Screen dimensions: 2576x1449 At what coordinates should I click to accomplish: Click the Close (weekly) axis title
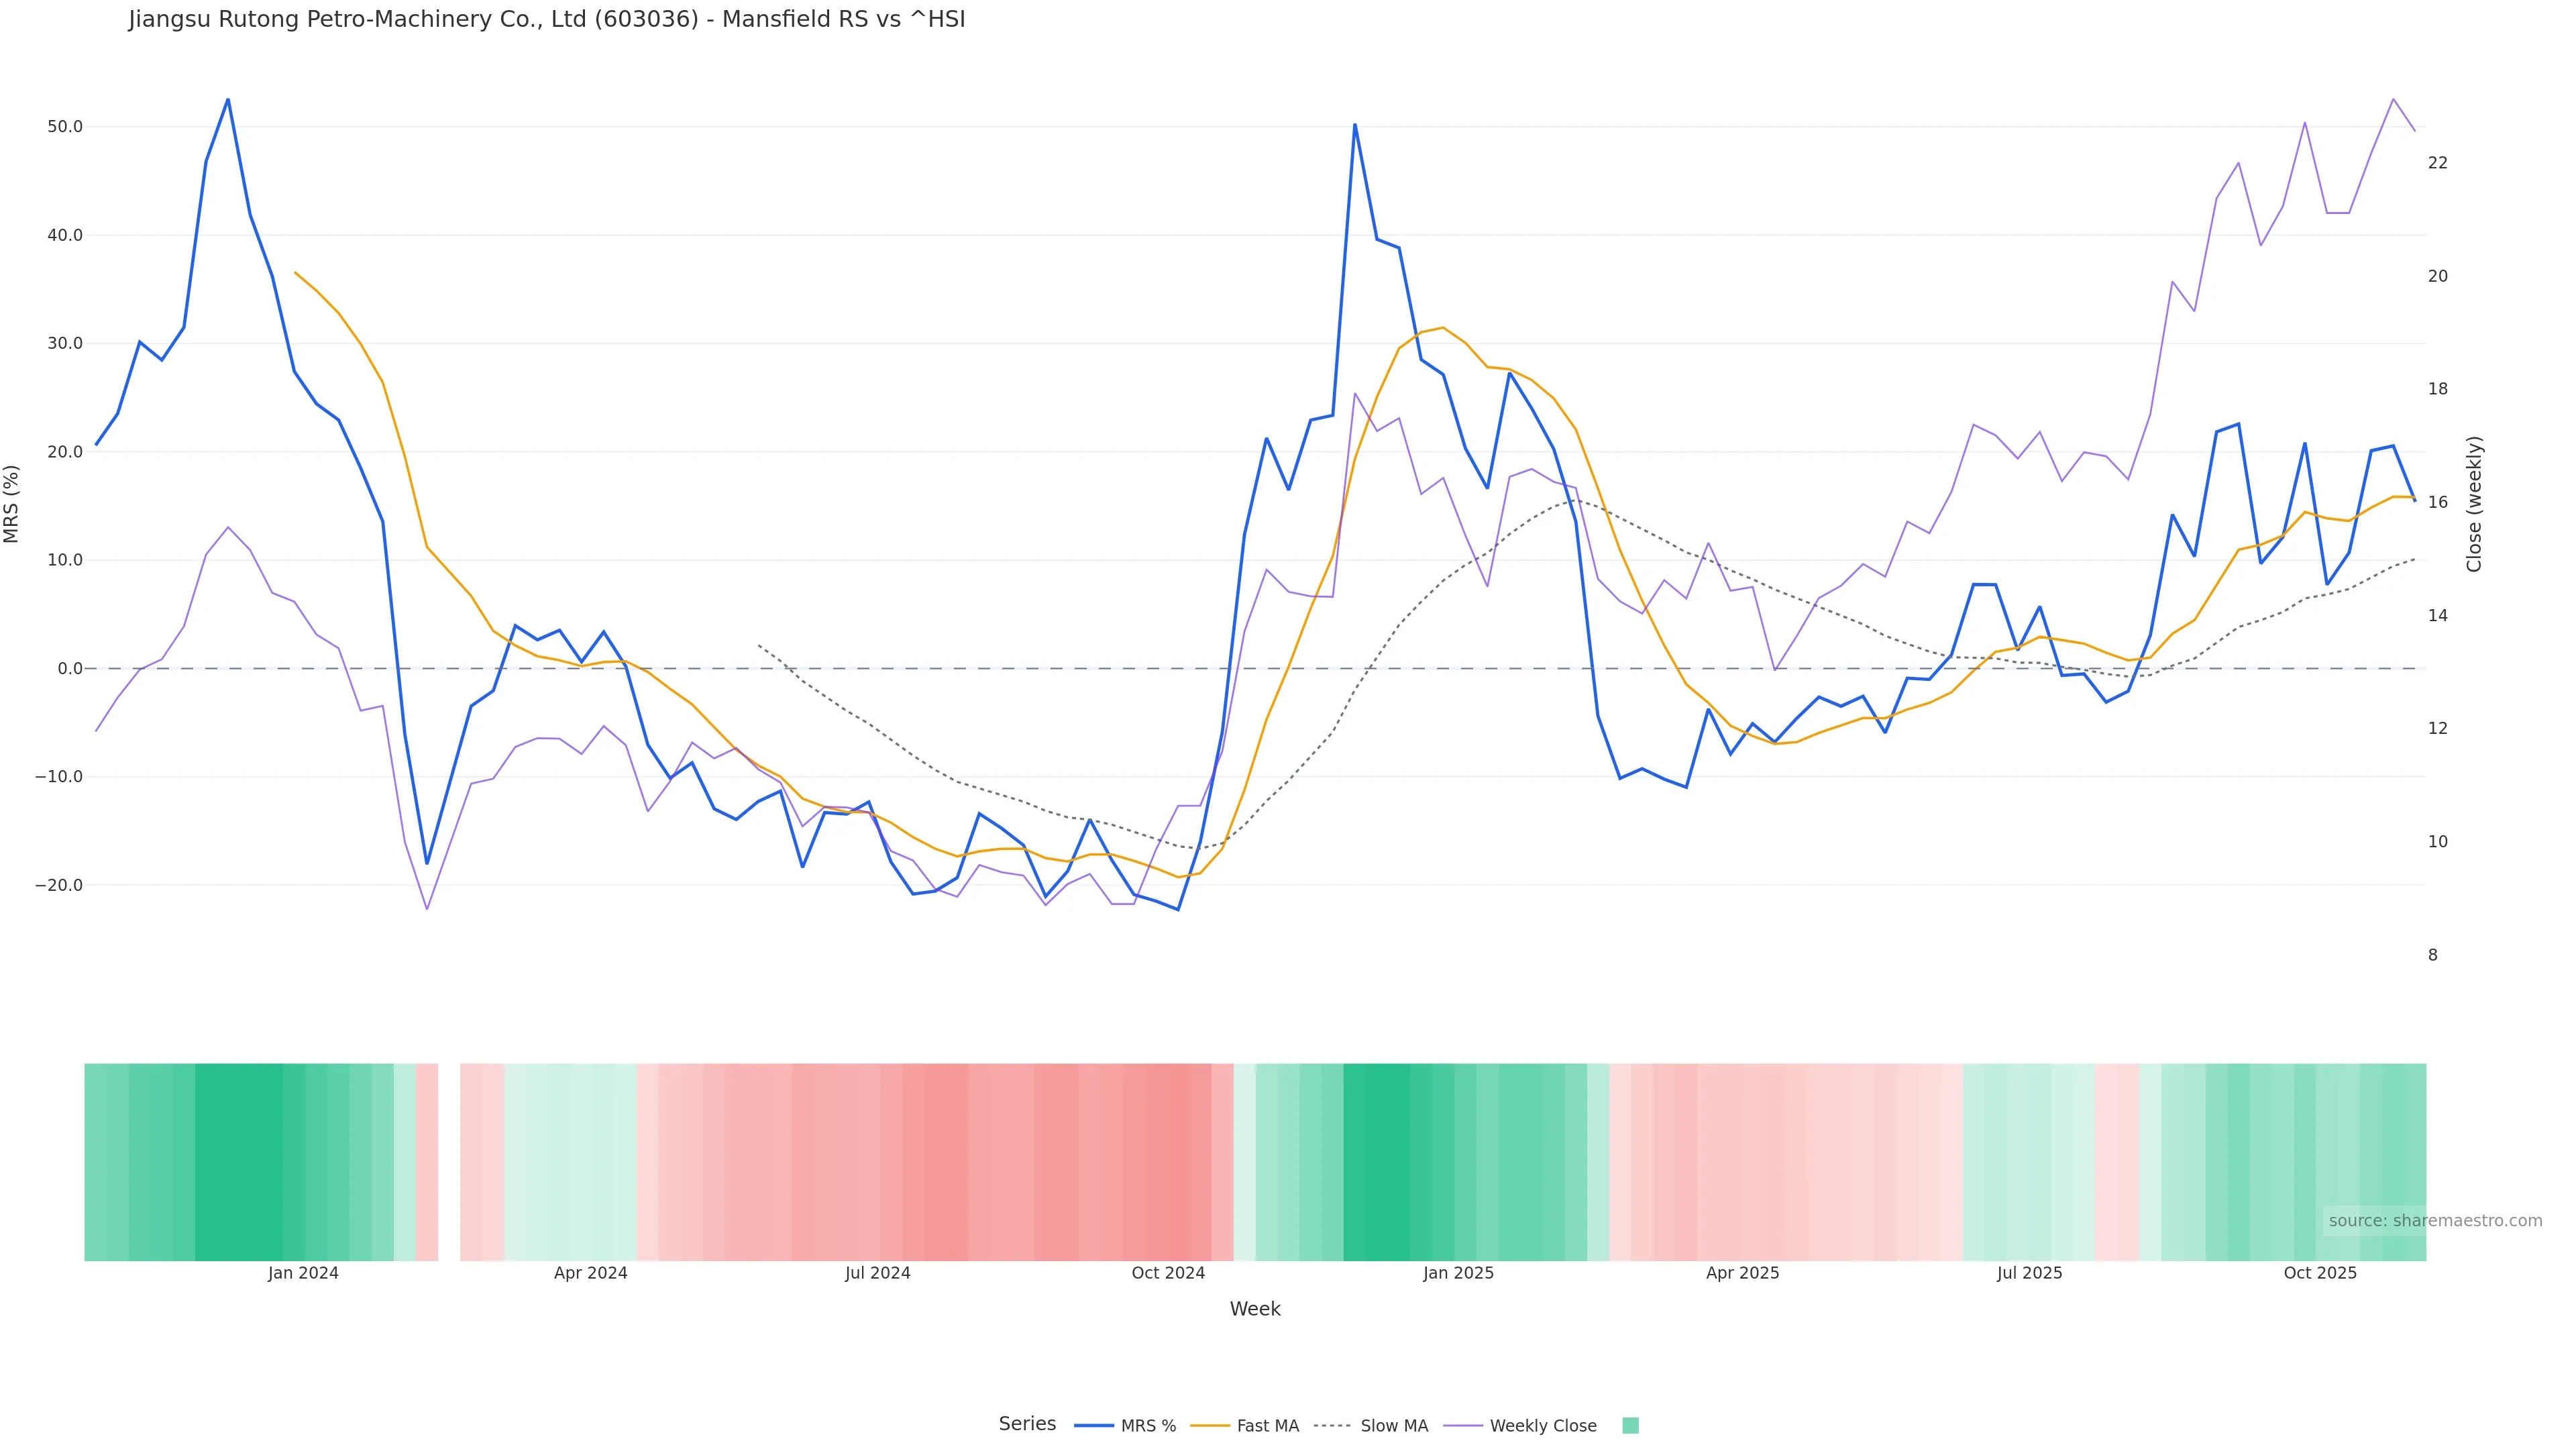pos(2474,504)
